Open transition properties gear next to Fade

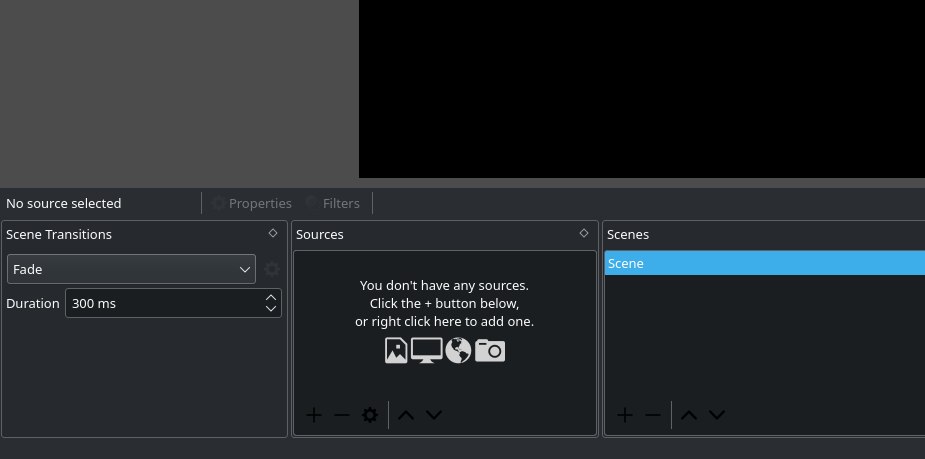click(272, 270)
